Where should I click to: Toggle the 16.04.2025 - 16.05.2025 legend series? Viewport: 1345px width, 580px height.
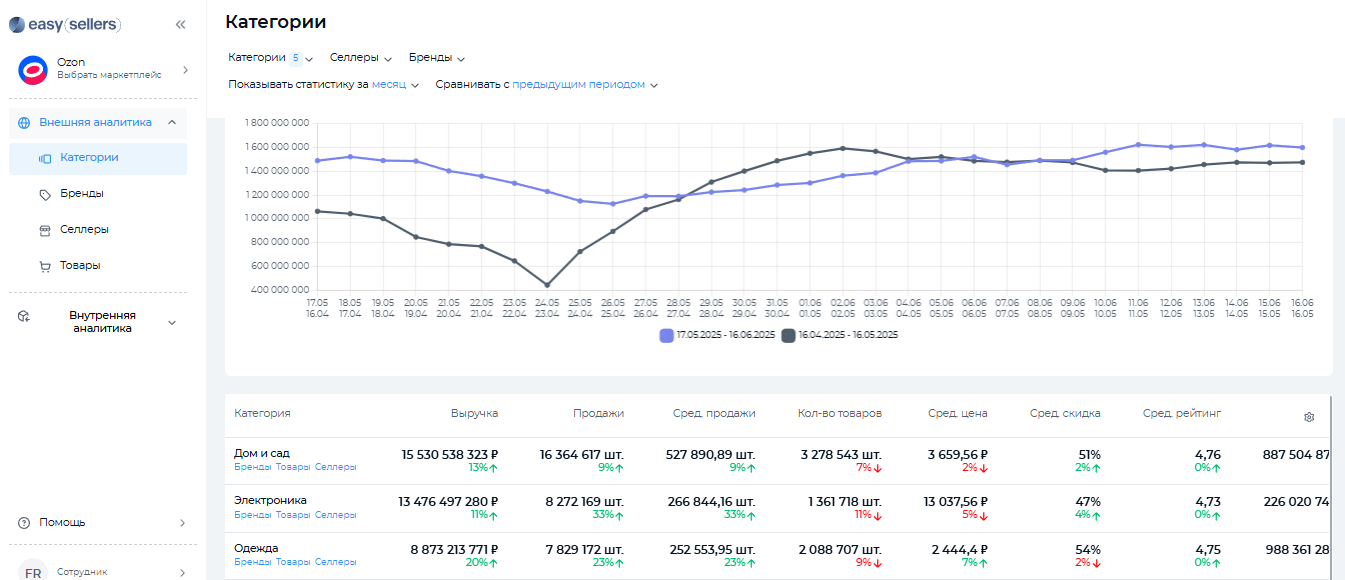840,336
